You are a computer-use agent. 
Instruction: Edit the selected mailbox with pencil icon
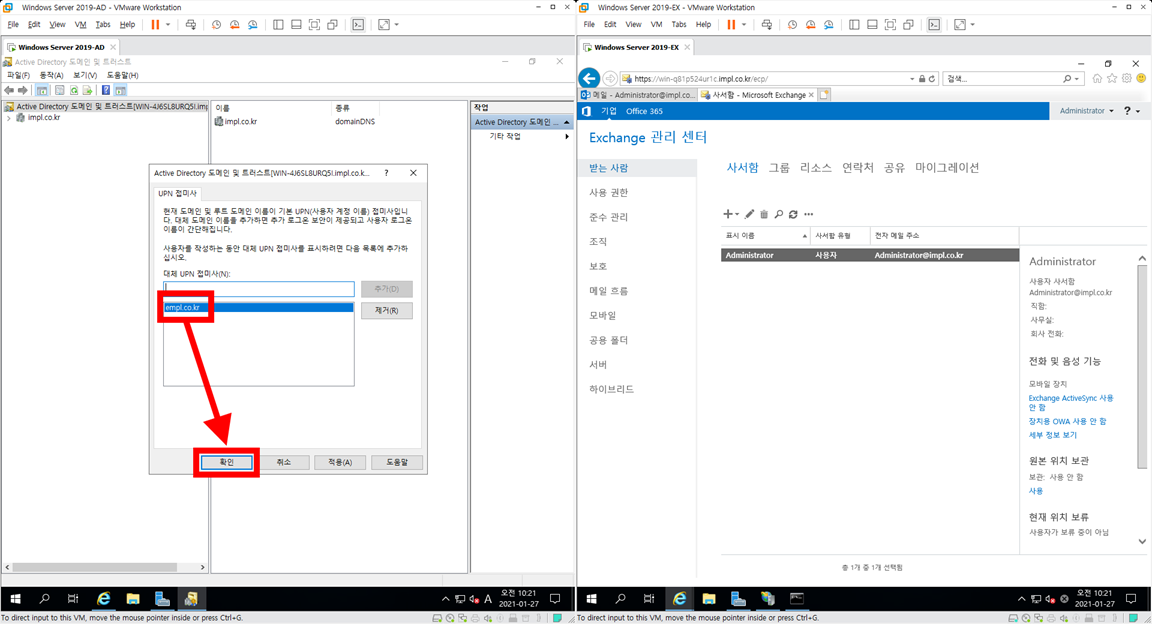click(x=749, y=214)
